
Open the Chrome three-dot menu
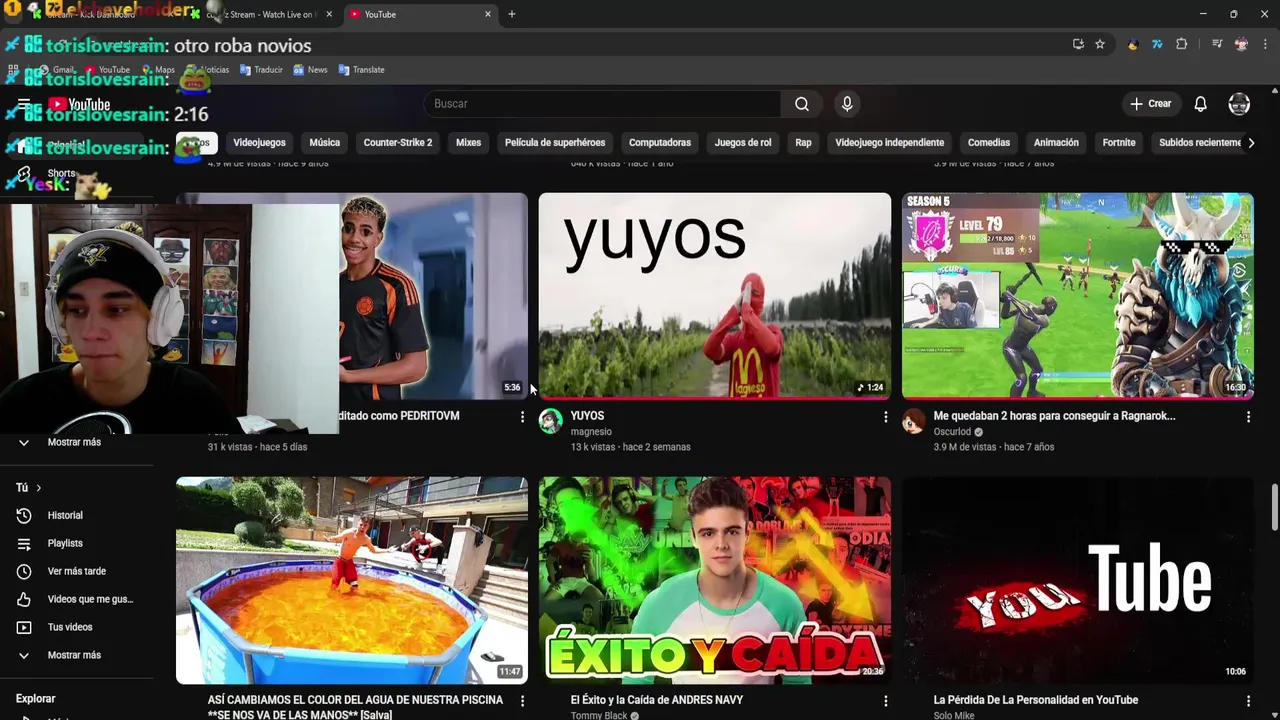click(x=1265, y=44)
